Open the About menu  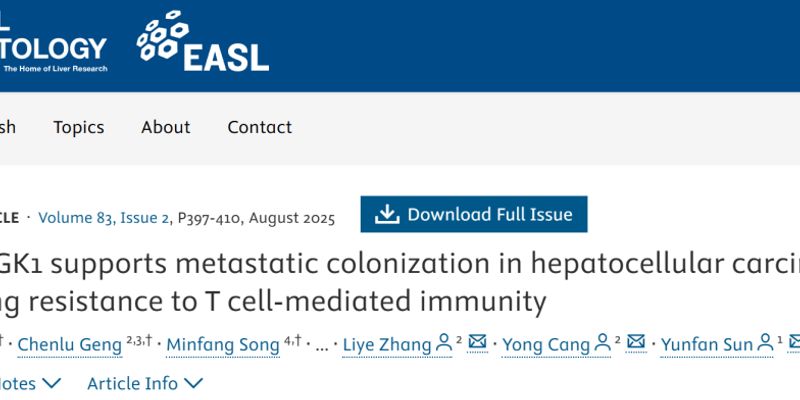165,127
